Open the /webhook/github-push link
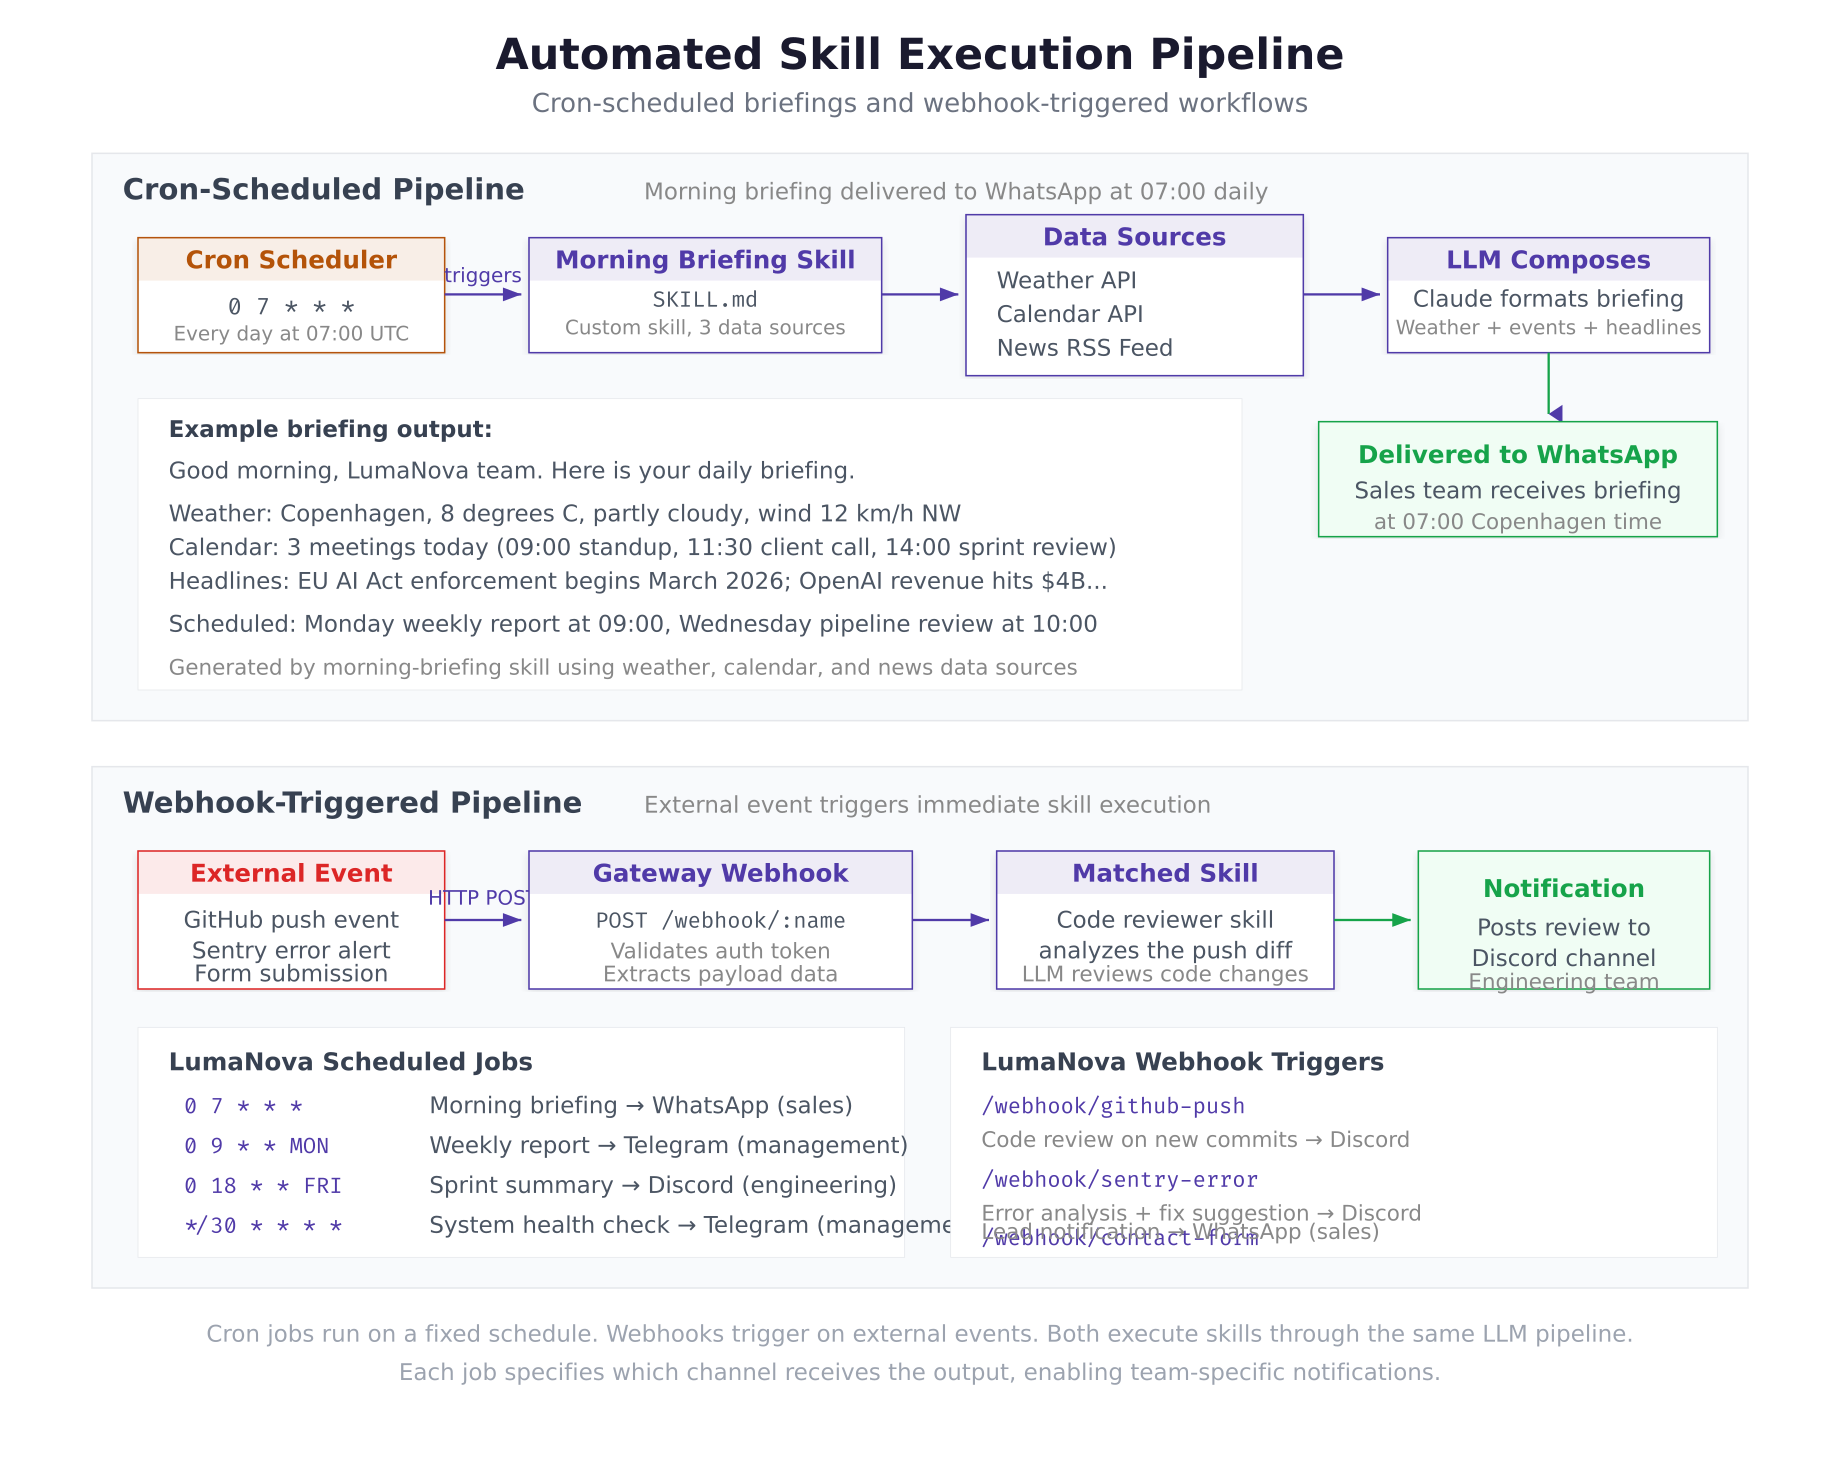1840x1457 pixels. 1112,1105
